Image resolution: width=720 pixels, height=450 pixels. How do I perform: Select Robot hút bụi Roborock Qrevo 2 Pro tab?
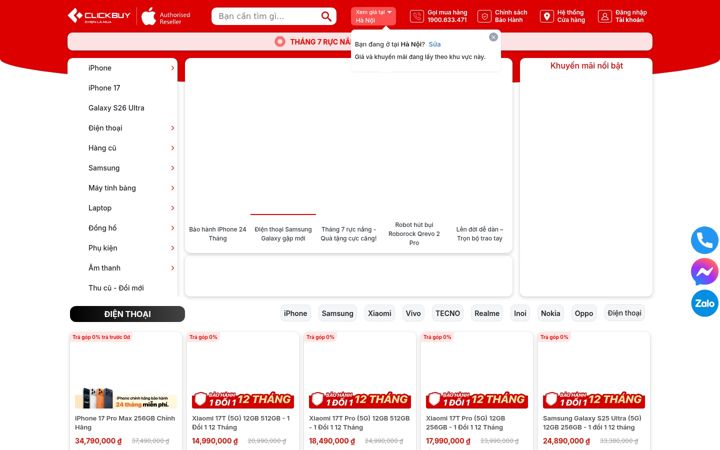pos(414,234)
